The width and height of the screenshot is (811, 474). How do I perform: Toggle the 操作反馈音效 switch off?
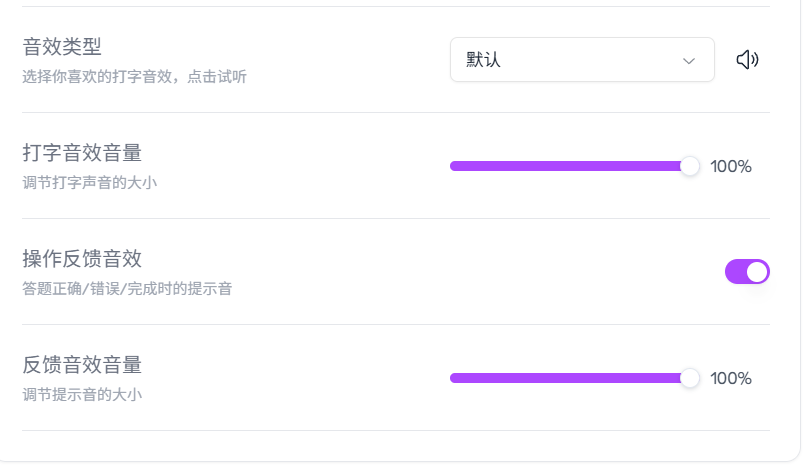coord(747,271)
